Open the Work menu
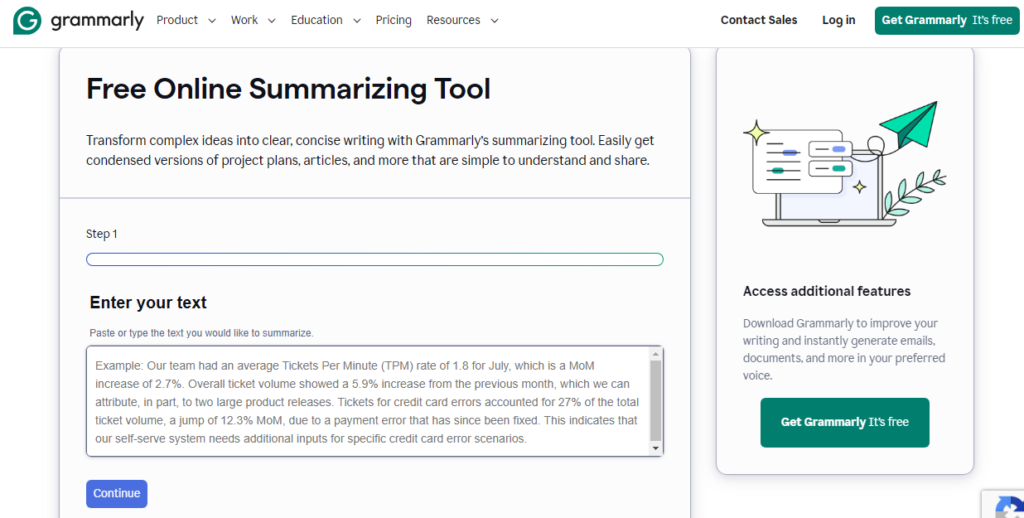Screen dimensions: 1024x518 coord(244,20)
